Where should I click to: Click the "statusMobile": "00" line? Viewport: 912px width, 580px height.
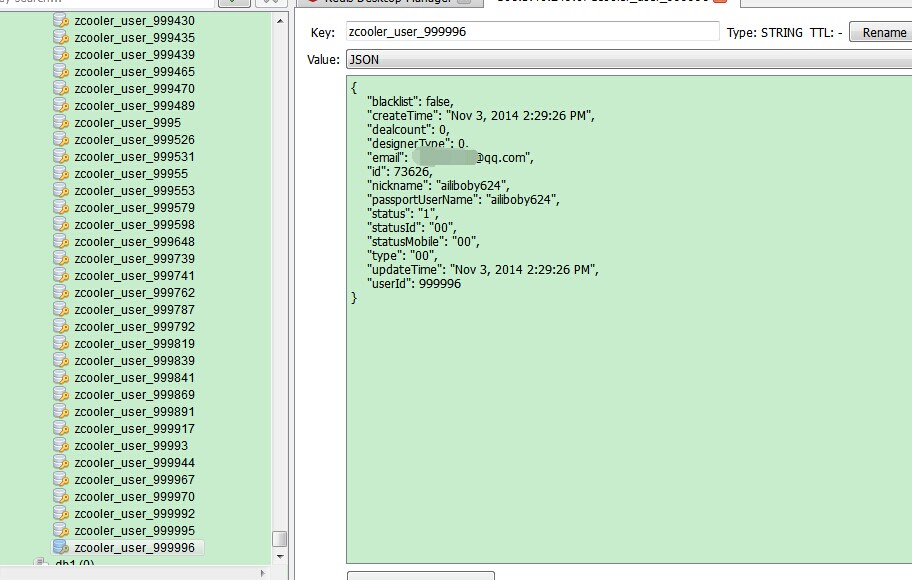[x=423, y=241]
